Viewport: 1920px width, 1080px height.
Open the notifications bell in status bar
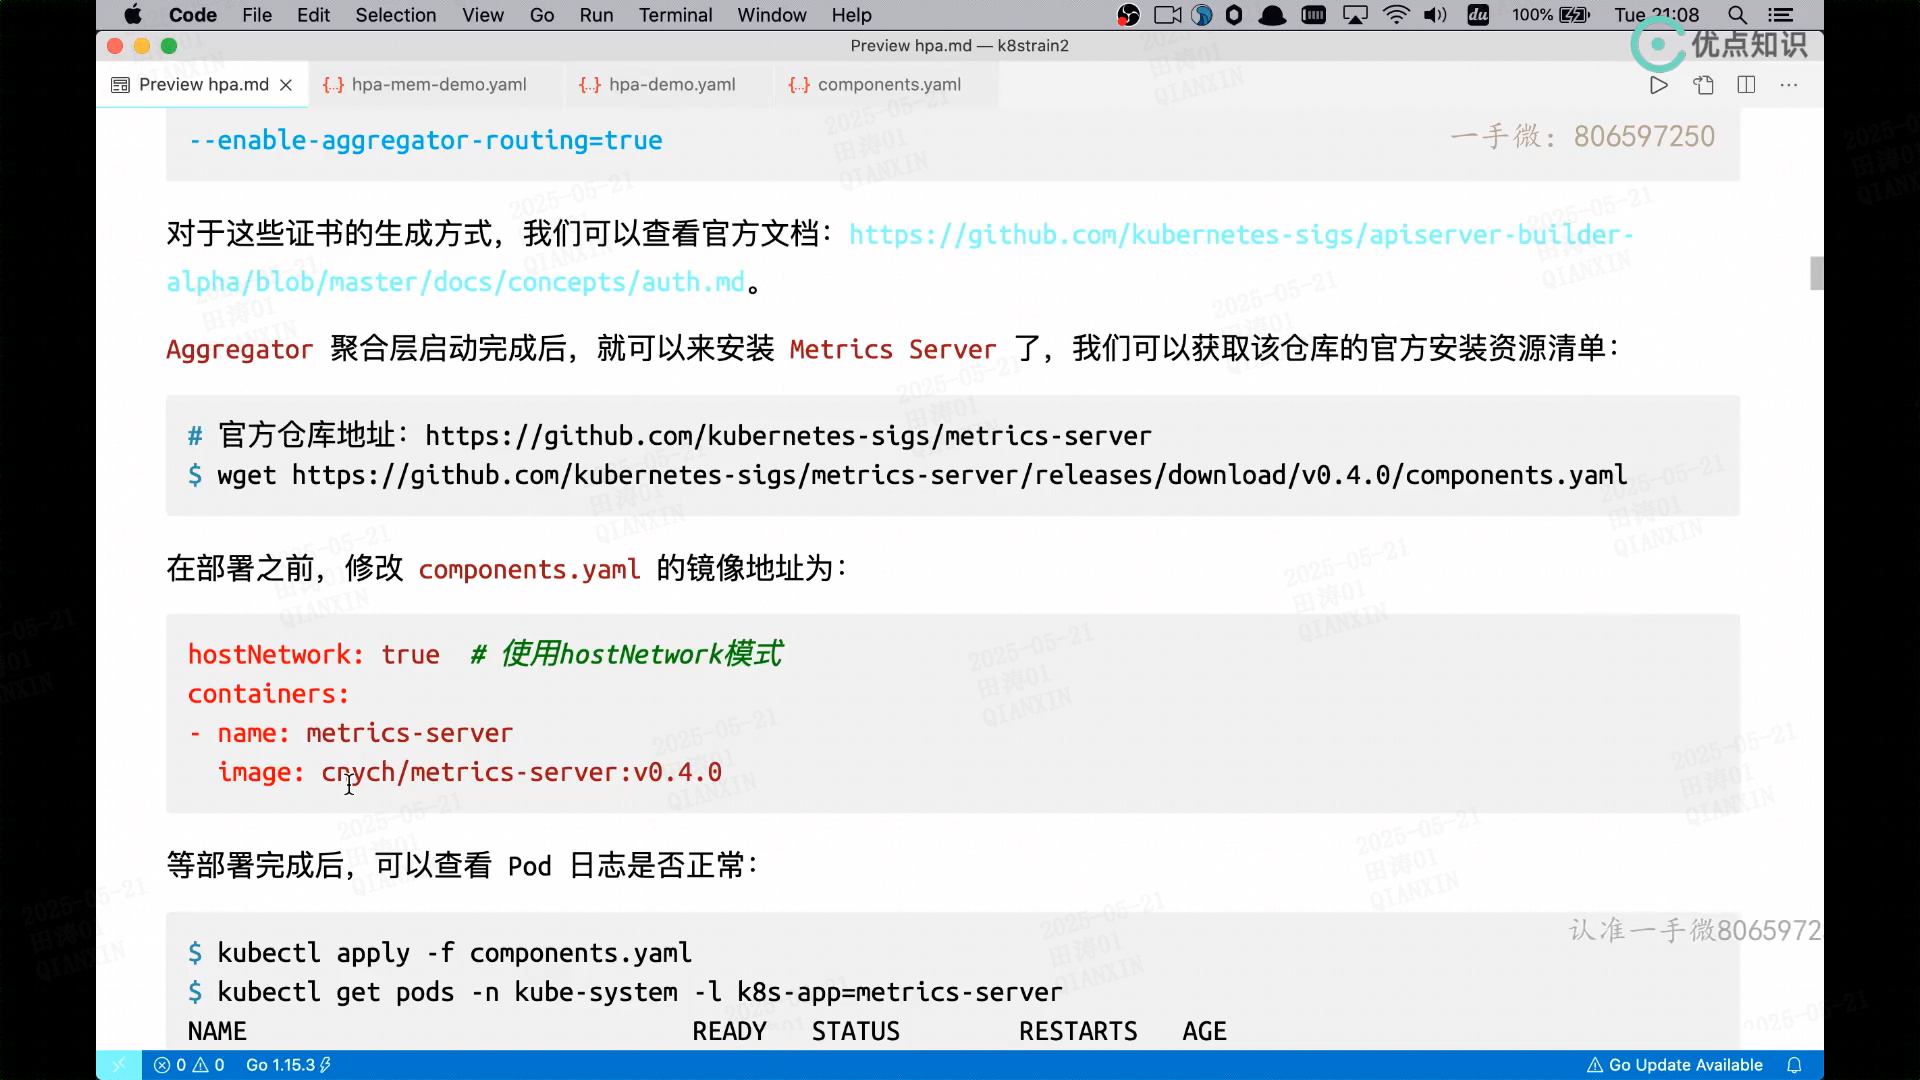1794,1065
